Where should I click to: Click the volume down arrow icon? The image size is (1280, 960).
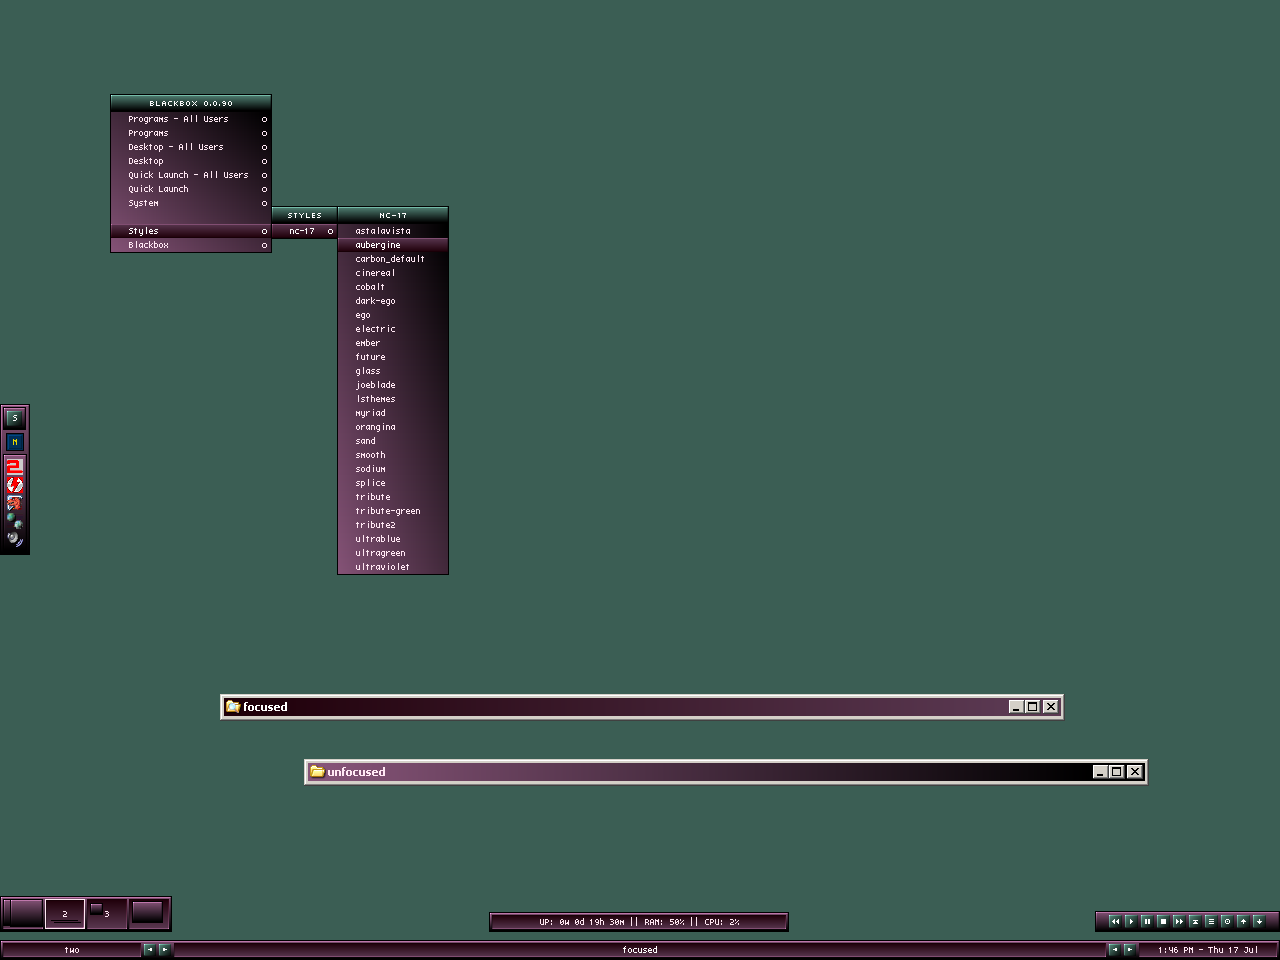[1259, 921]
